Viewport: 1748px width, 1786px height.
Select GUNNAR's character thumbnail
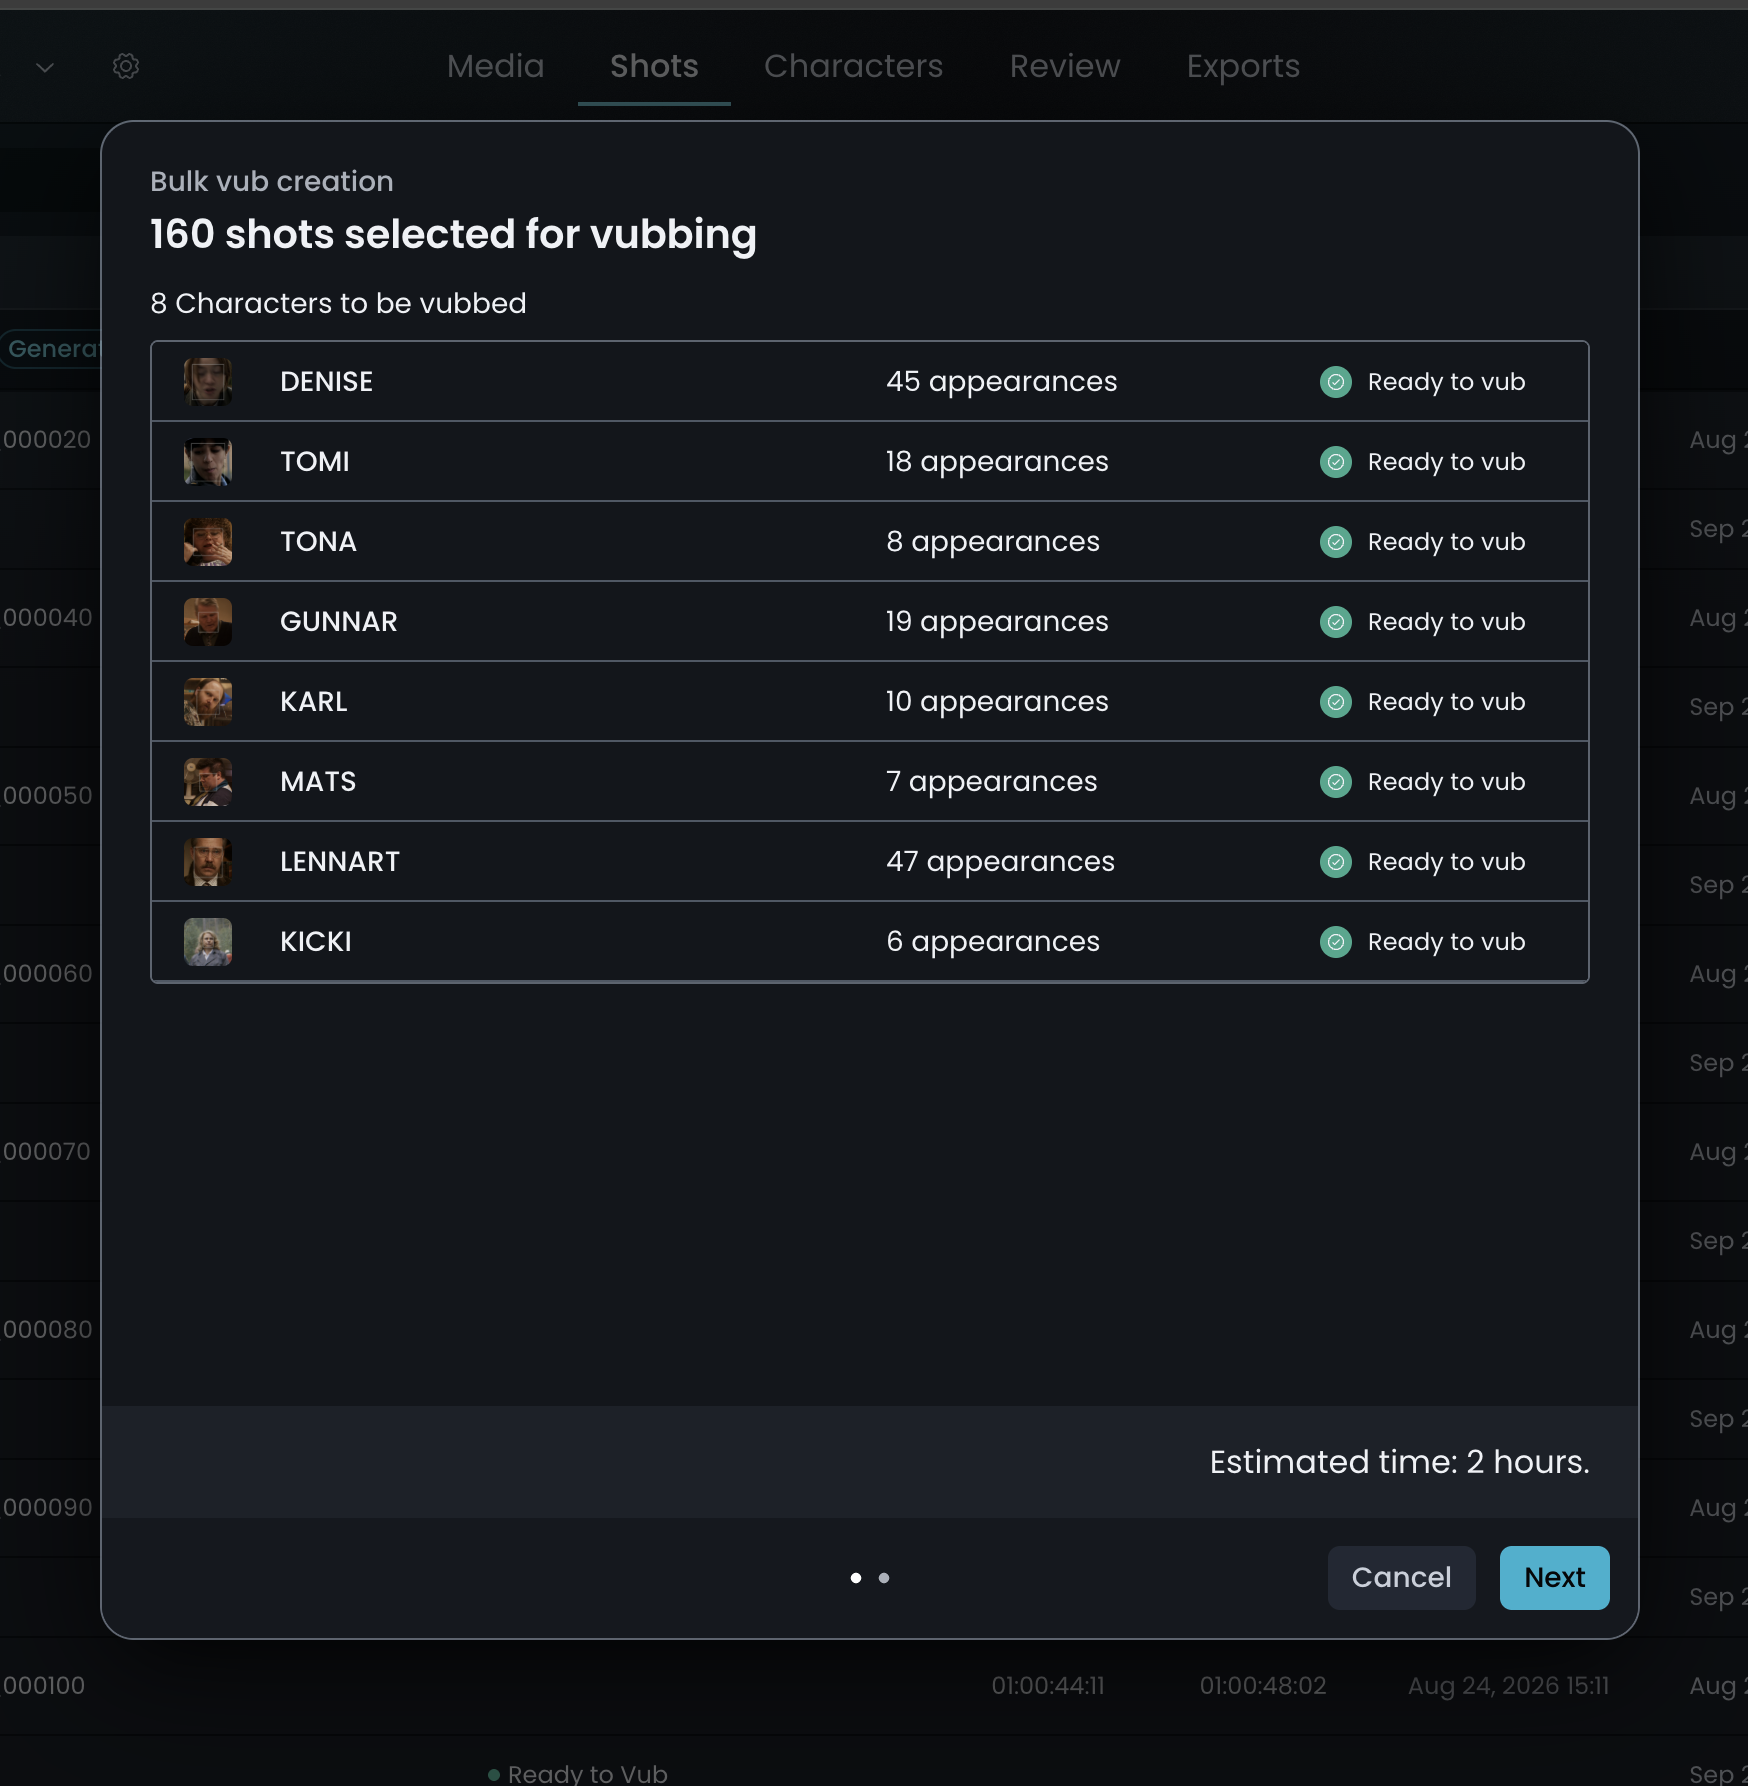pos(208,622)
